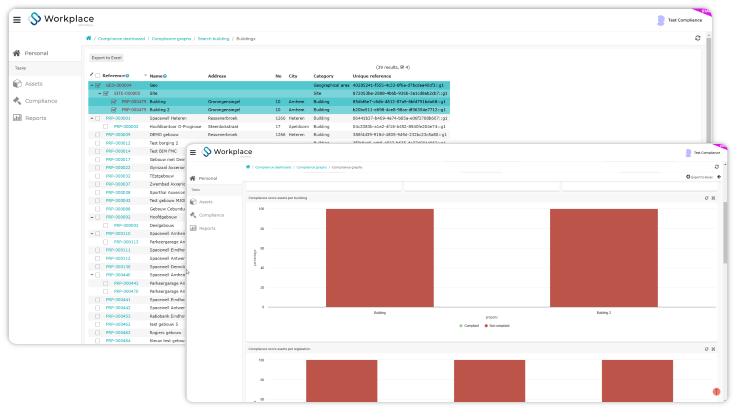Click the Reports chart icon in Buildings sidebar
This screenshot has width=736, height=410.
pos(17,117)
